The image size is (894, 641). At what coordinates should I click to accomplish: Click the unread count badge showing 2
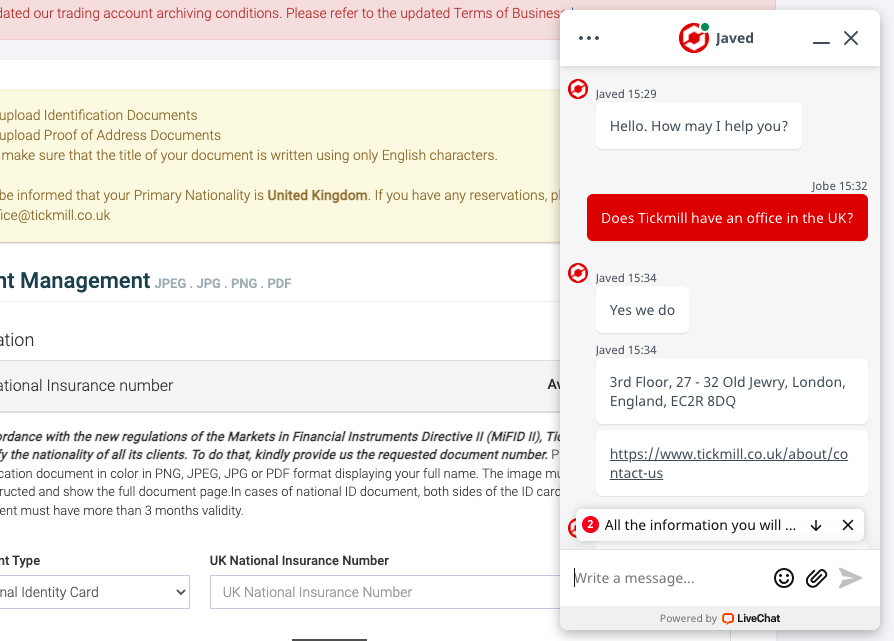590,525
